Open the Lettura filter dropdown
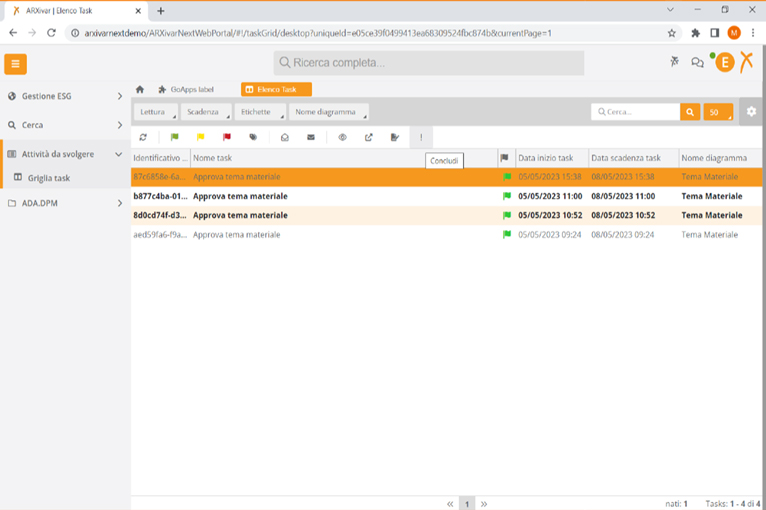Screen dimensions: 766x510 tap(155, 112)
